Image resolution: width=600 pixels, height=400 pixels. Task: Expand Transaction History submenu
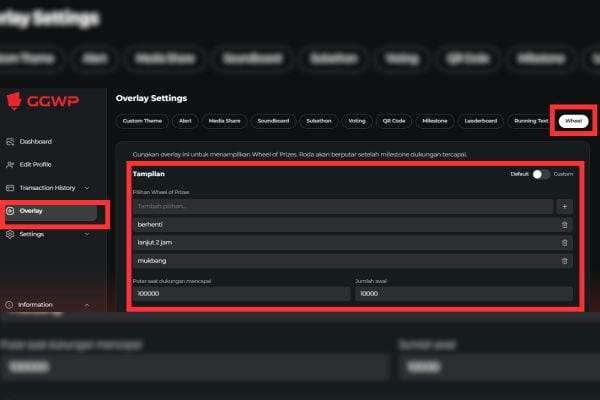87,188
